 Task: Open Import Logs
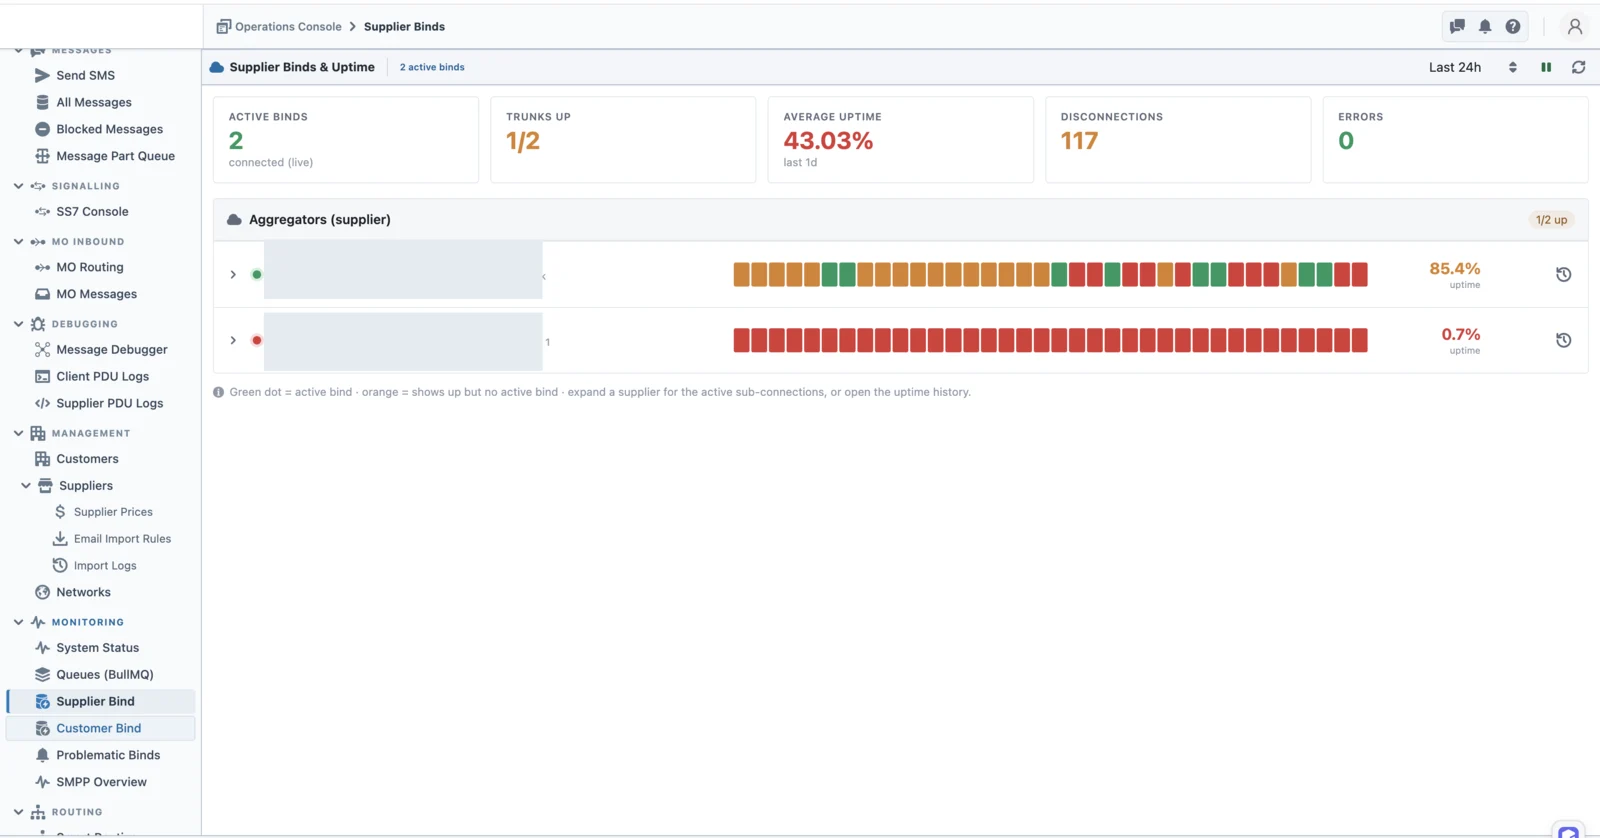coord(105,566)
